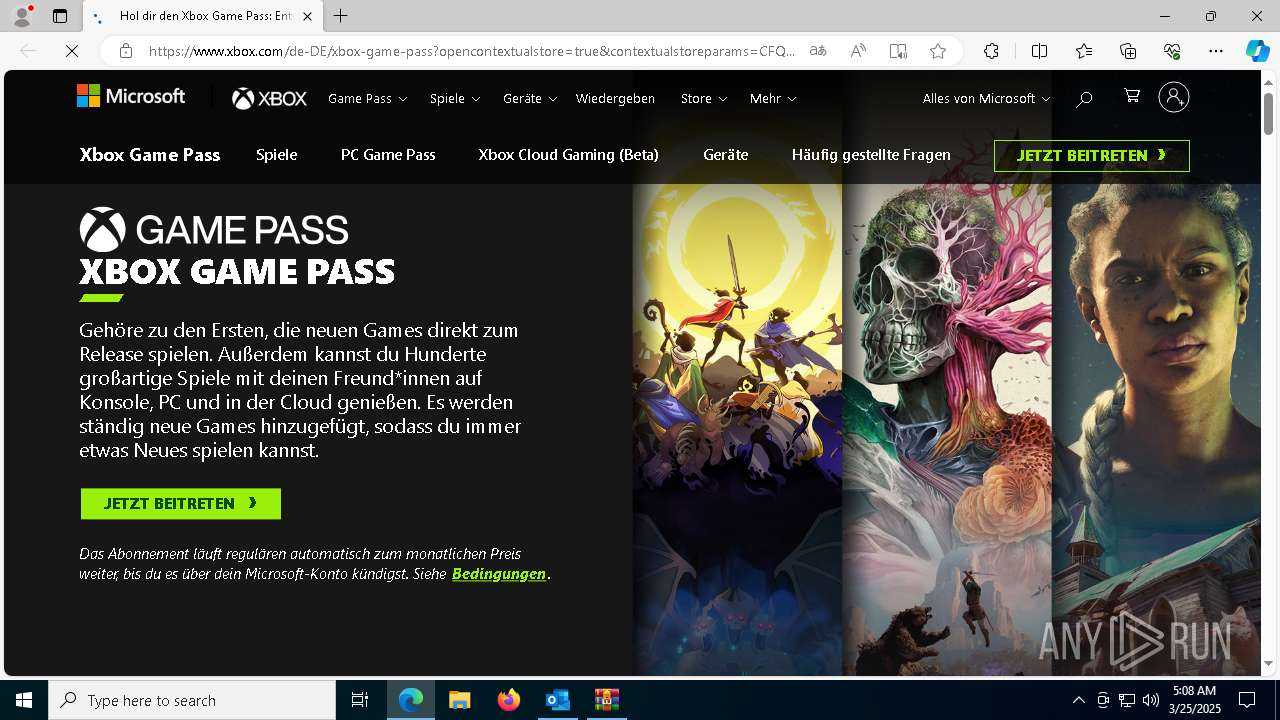This screenshot has width=1280, height=720.
Task: Open Häufig gestellte Fragen tab
Action: click(871, 155)
